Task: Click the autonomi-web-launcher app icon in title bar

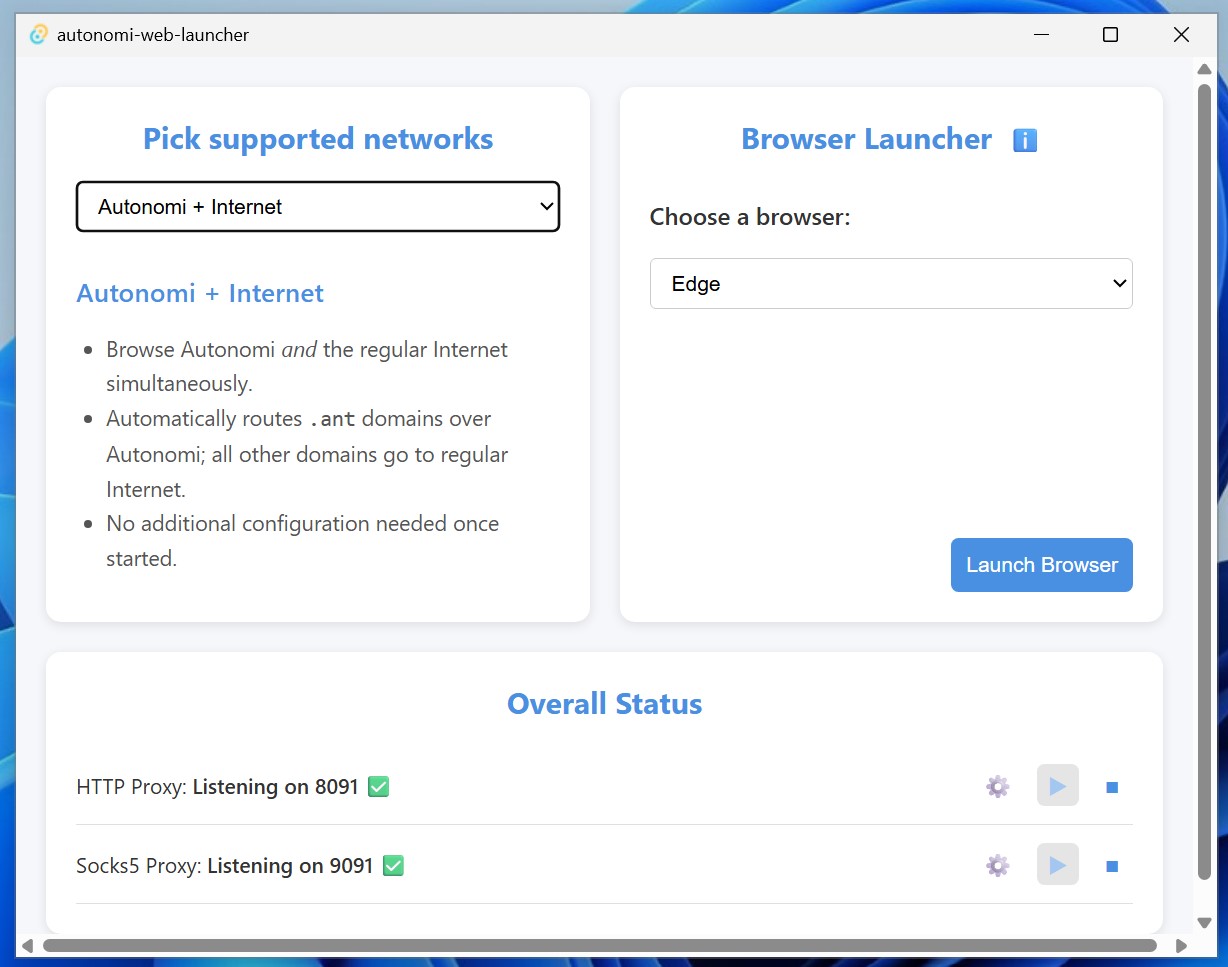Action: click(39, 35)
